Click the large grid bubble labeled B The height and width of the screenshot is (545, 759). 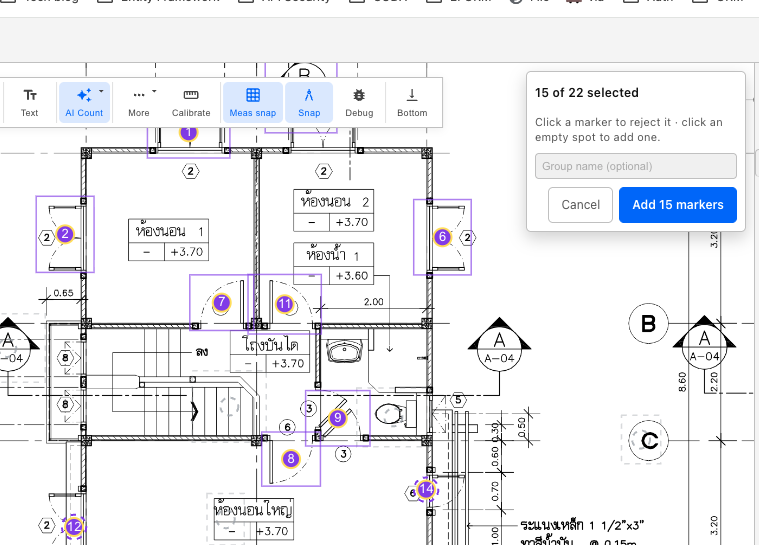pyautogui.click(x=648, y=323)
